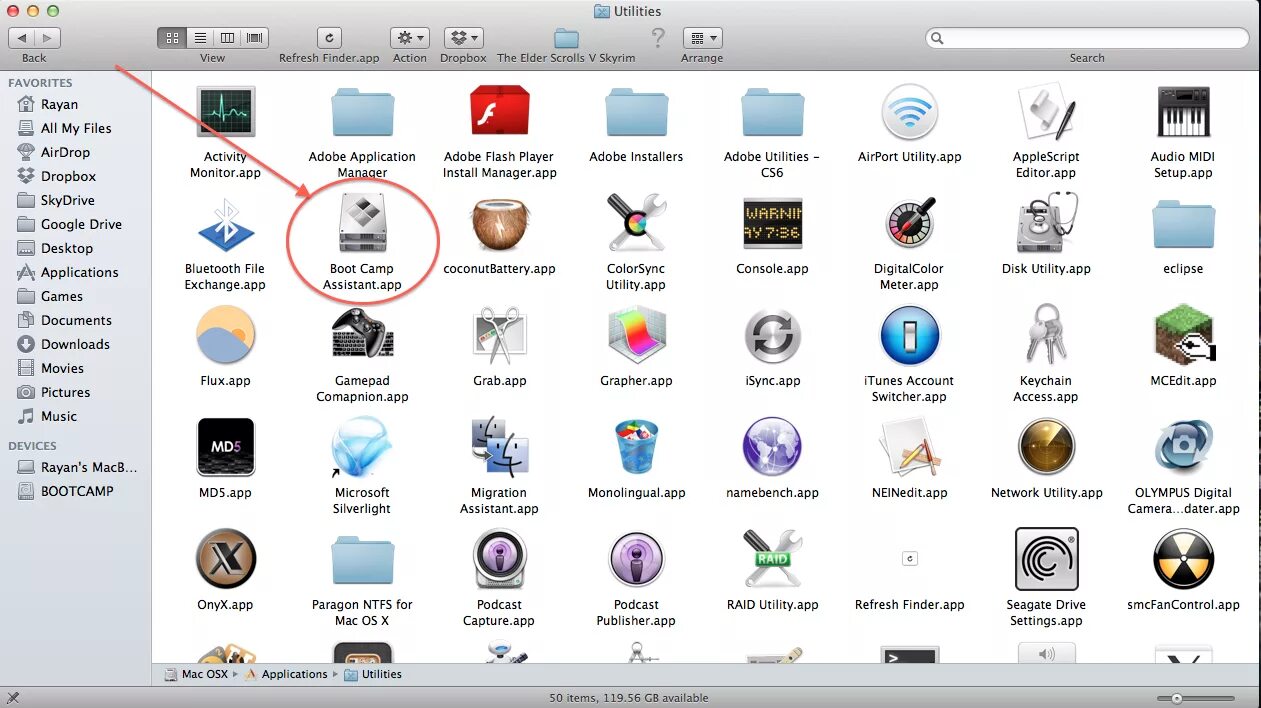This screenshot has height=708, width=1261.
Task: Select smcFanControl.app icon
Action: (1184, 560)
